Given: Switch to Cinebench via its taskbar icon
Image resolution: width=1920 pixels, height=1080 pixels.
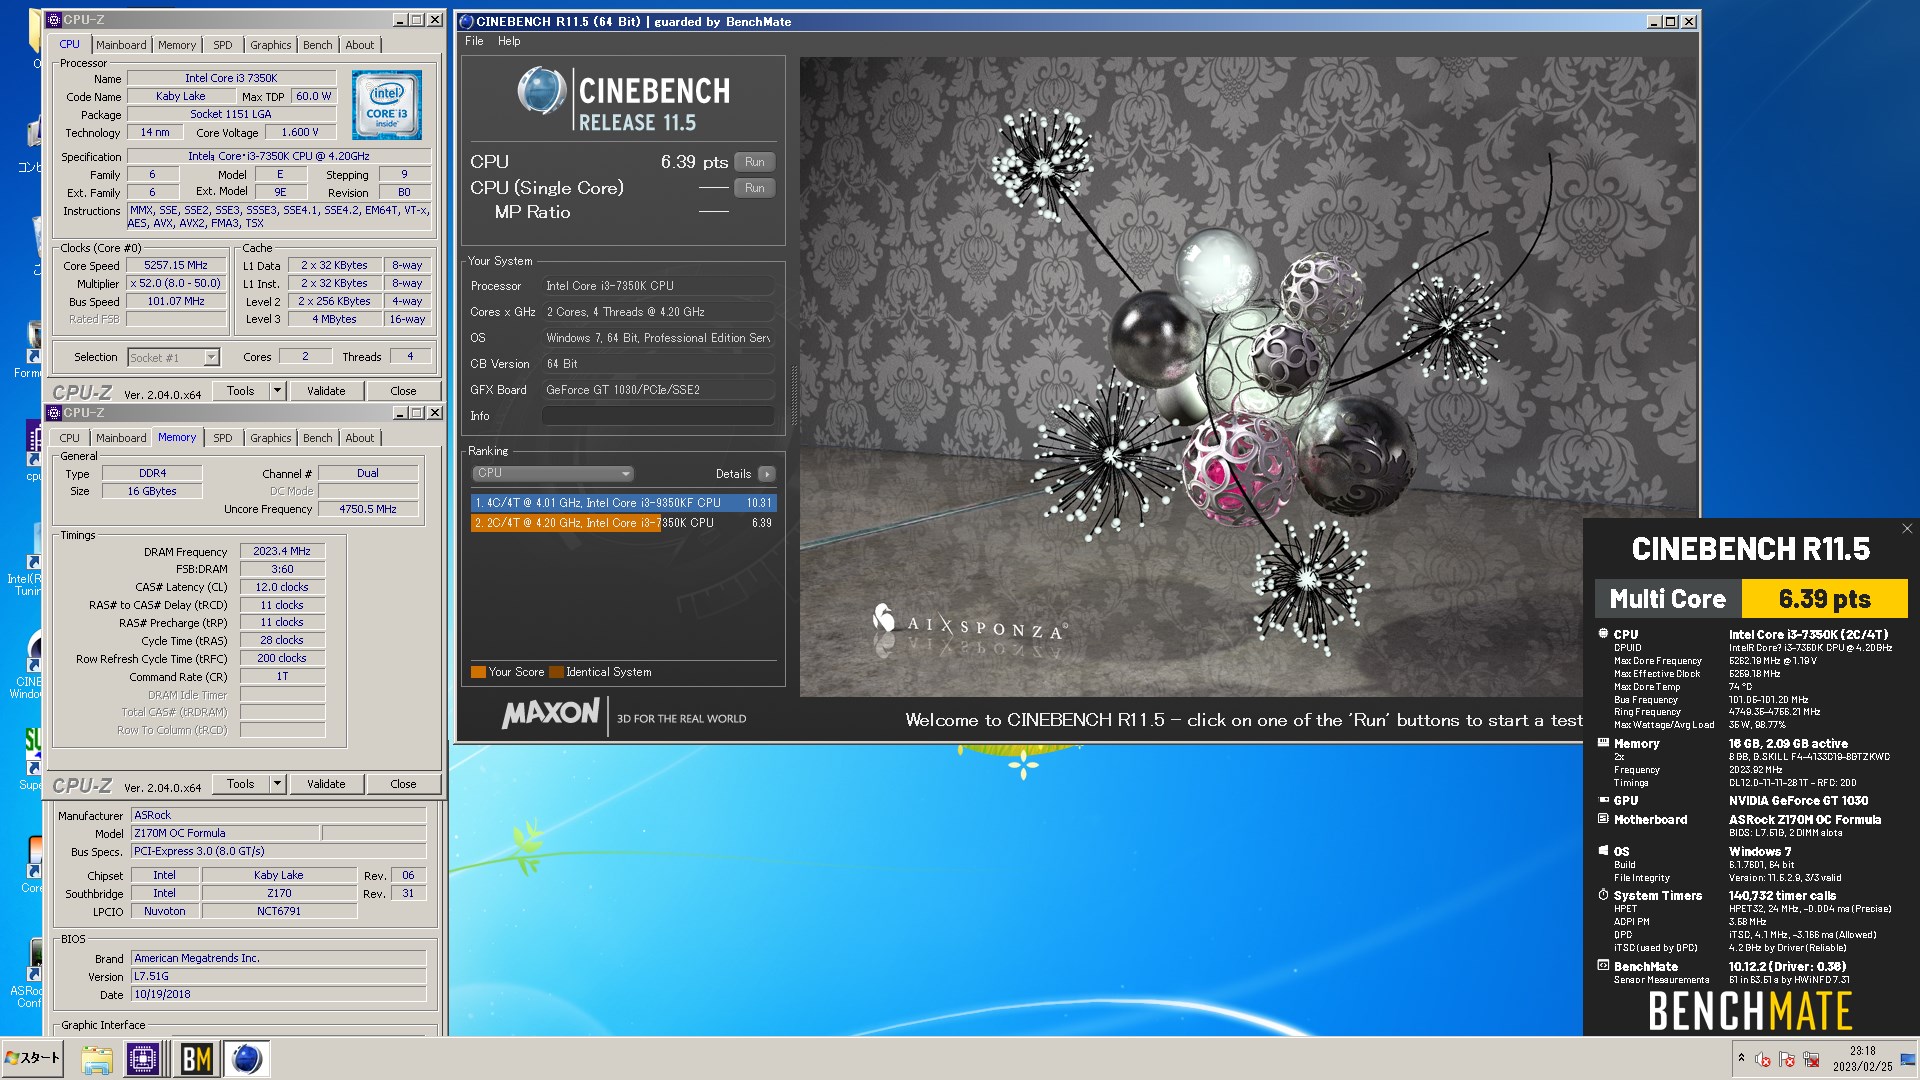Looking at the screenshot, I should point(246,1059).
